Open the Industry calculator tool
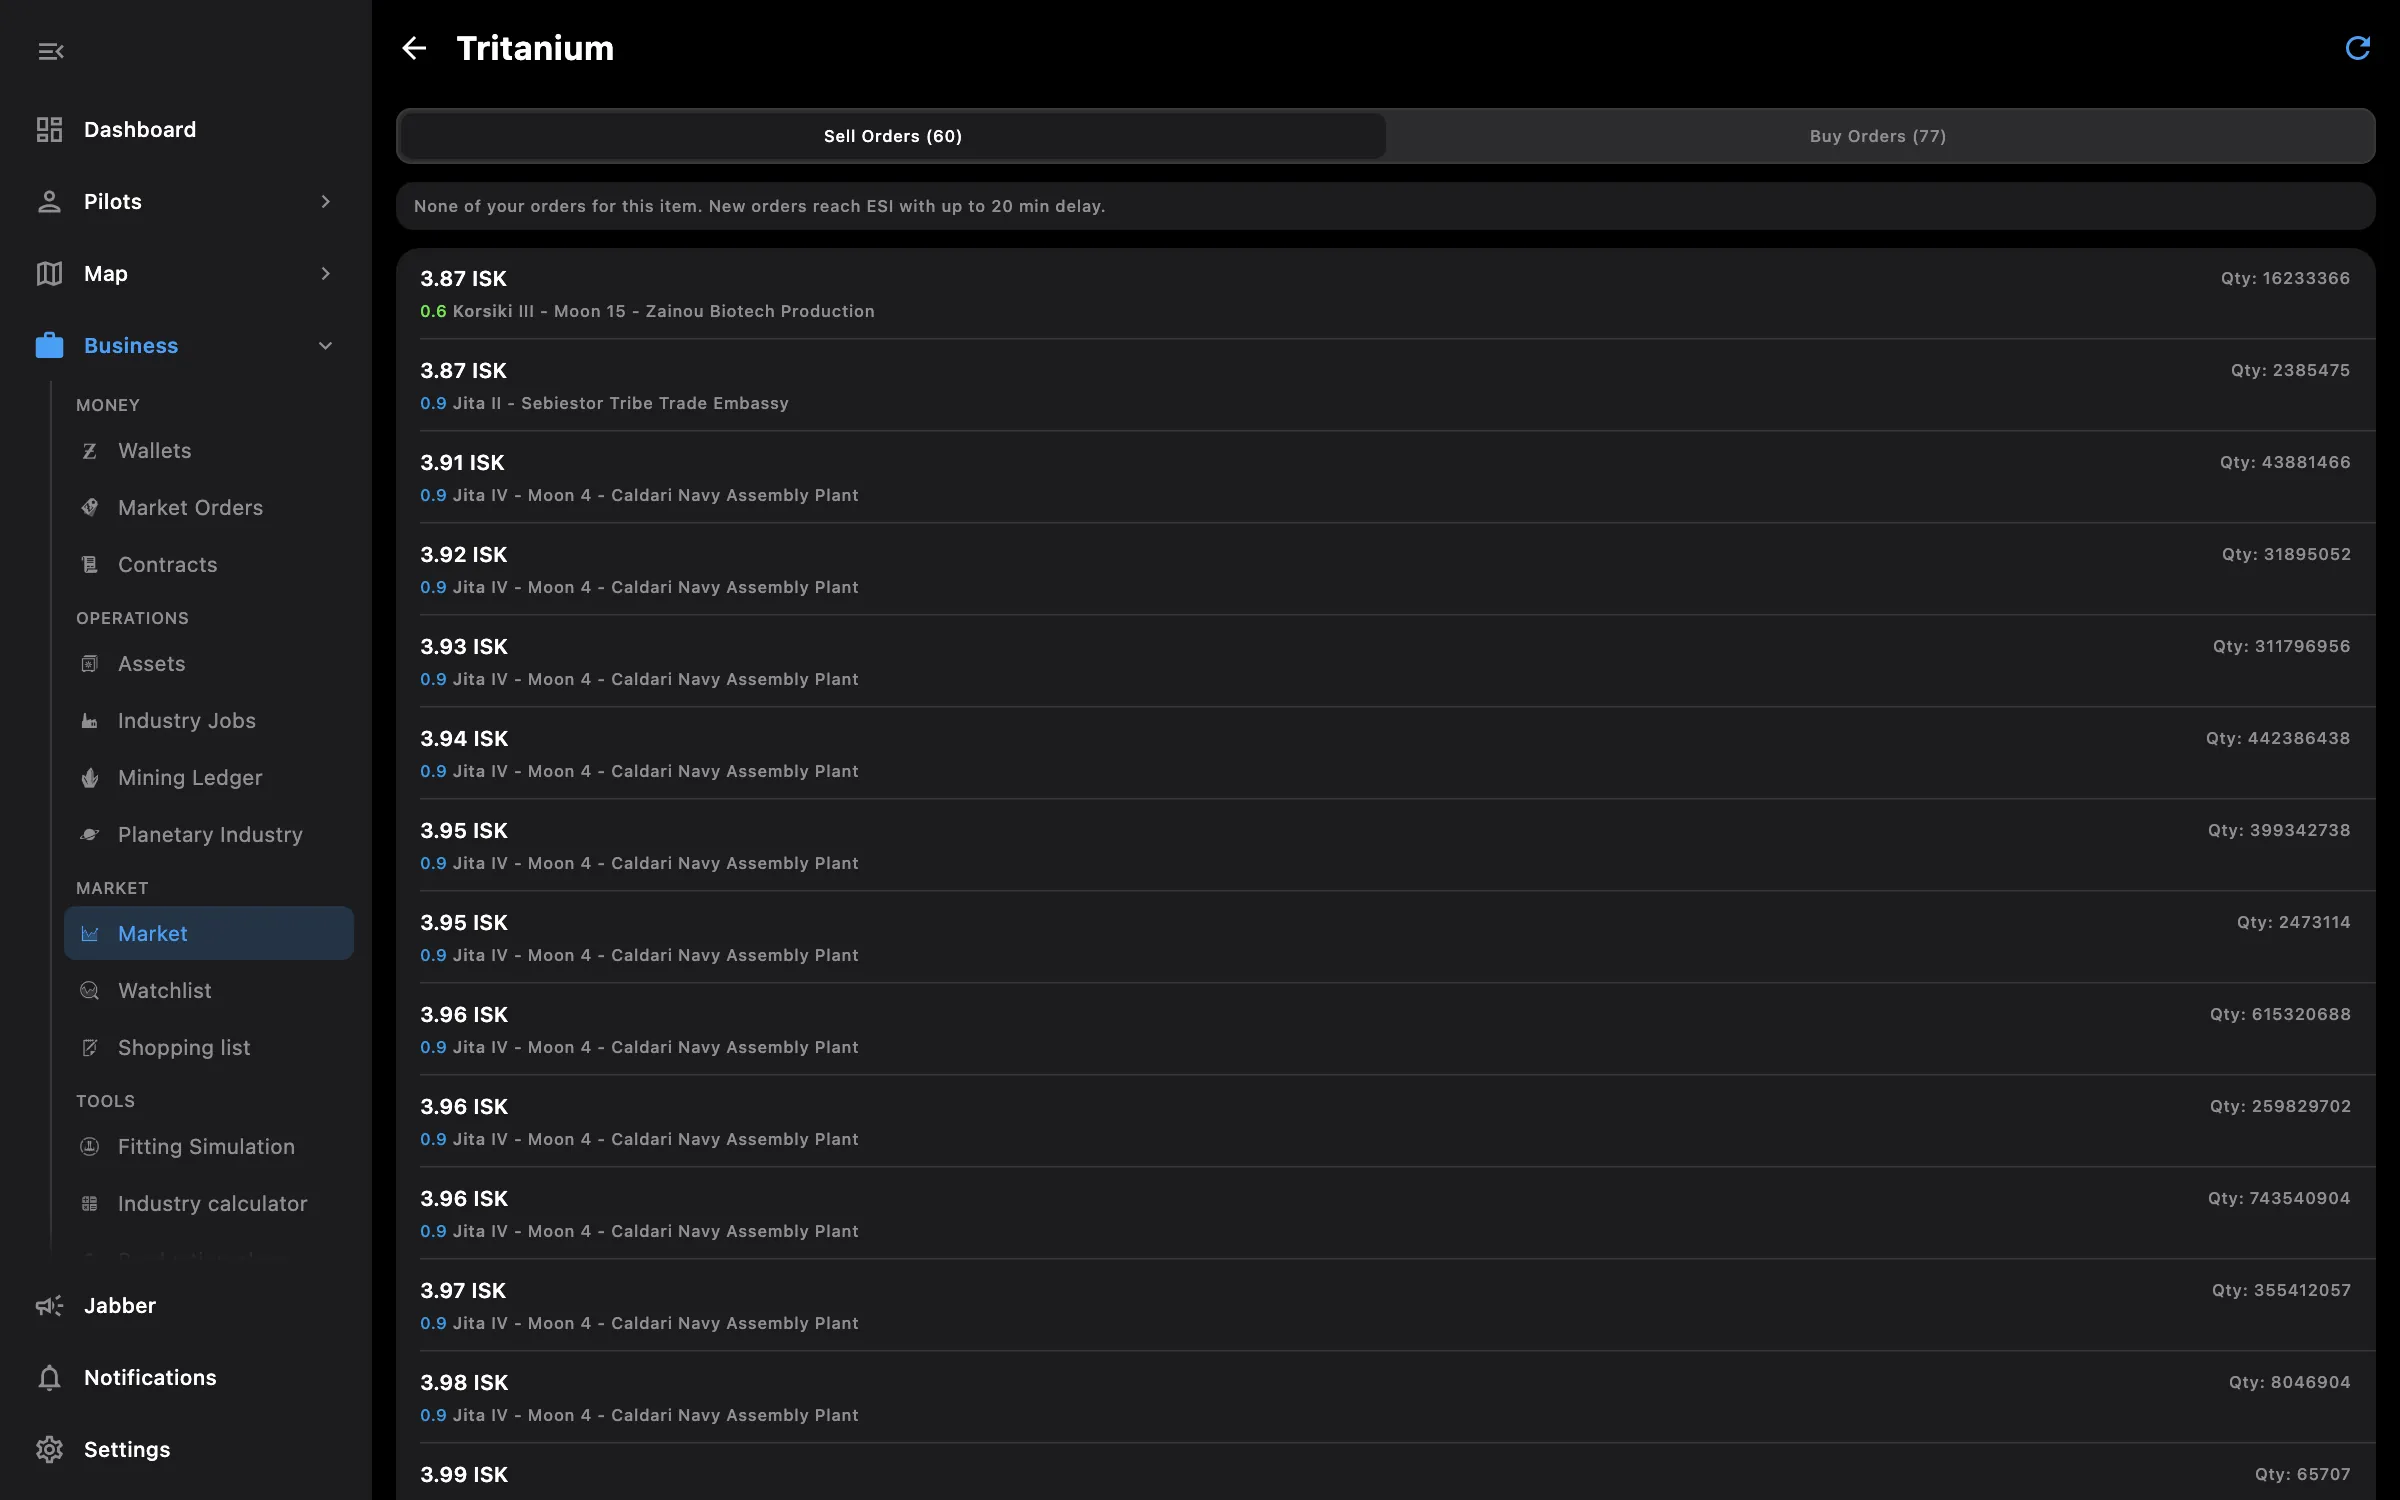This screenshot has height=1500, width=2400. click(209, 1203)
